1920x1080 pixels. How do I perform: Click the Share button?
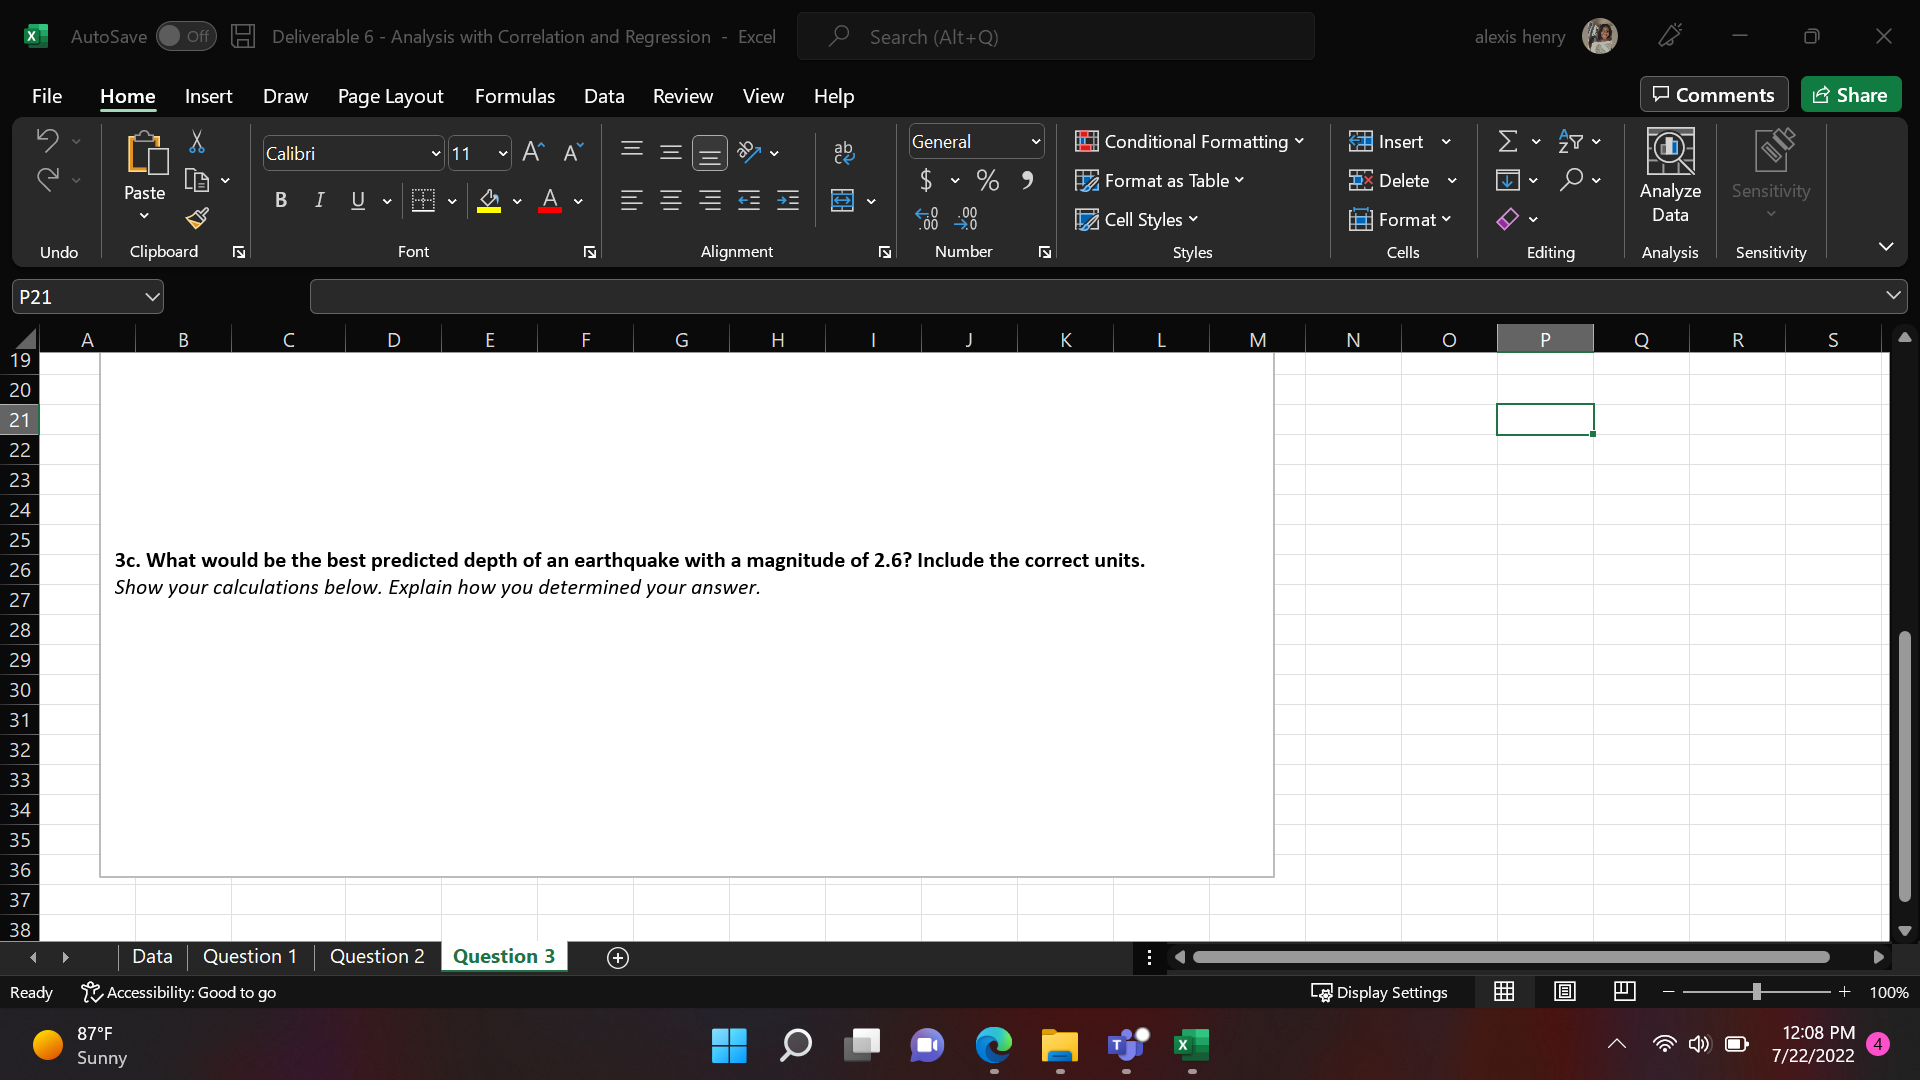click(1851, 94)
